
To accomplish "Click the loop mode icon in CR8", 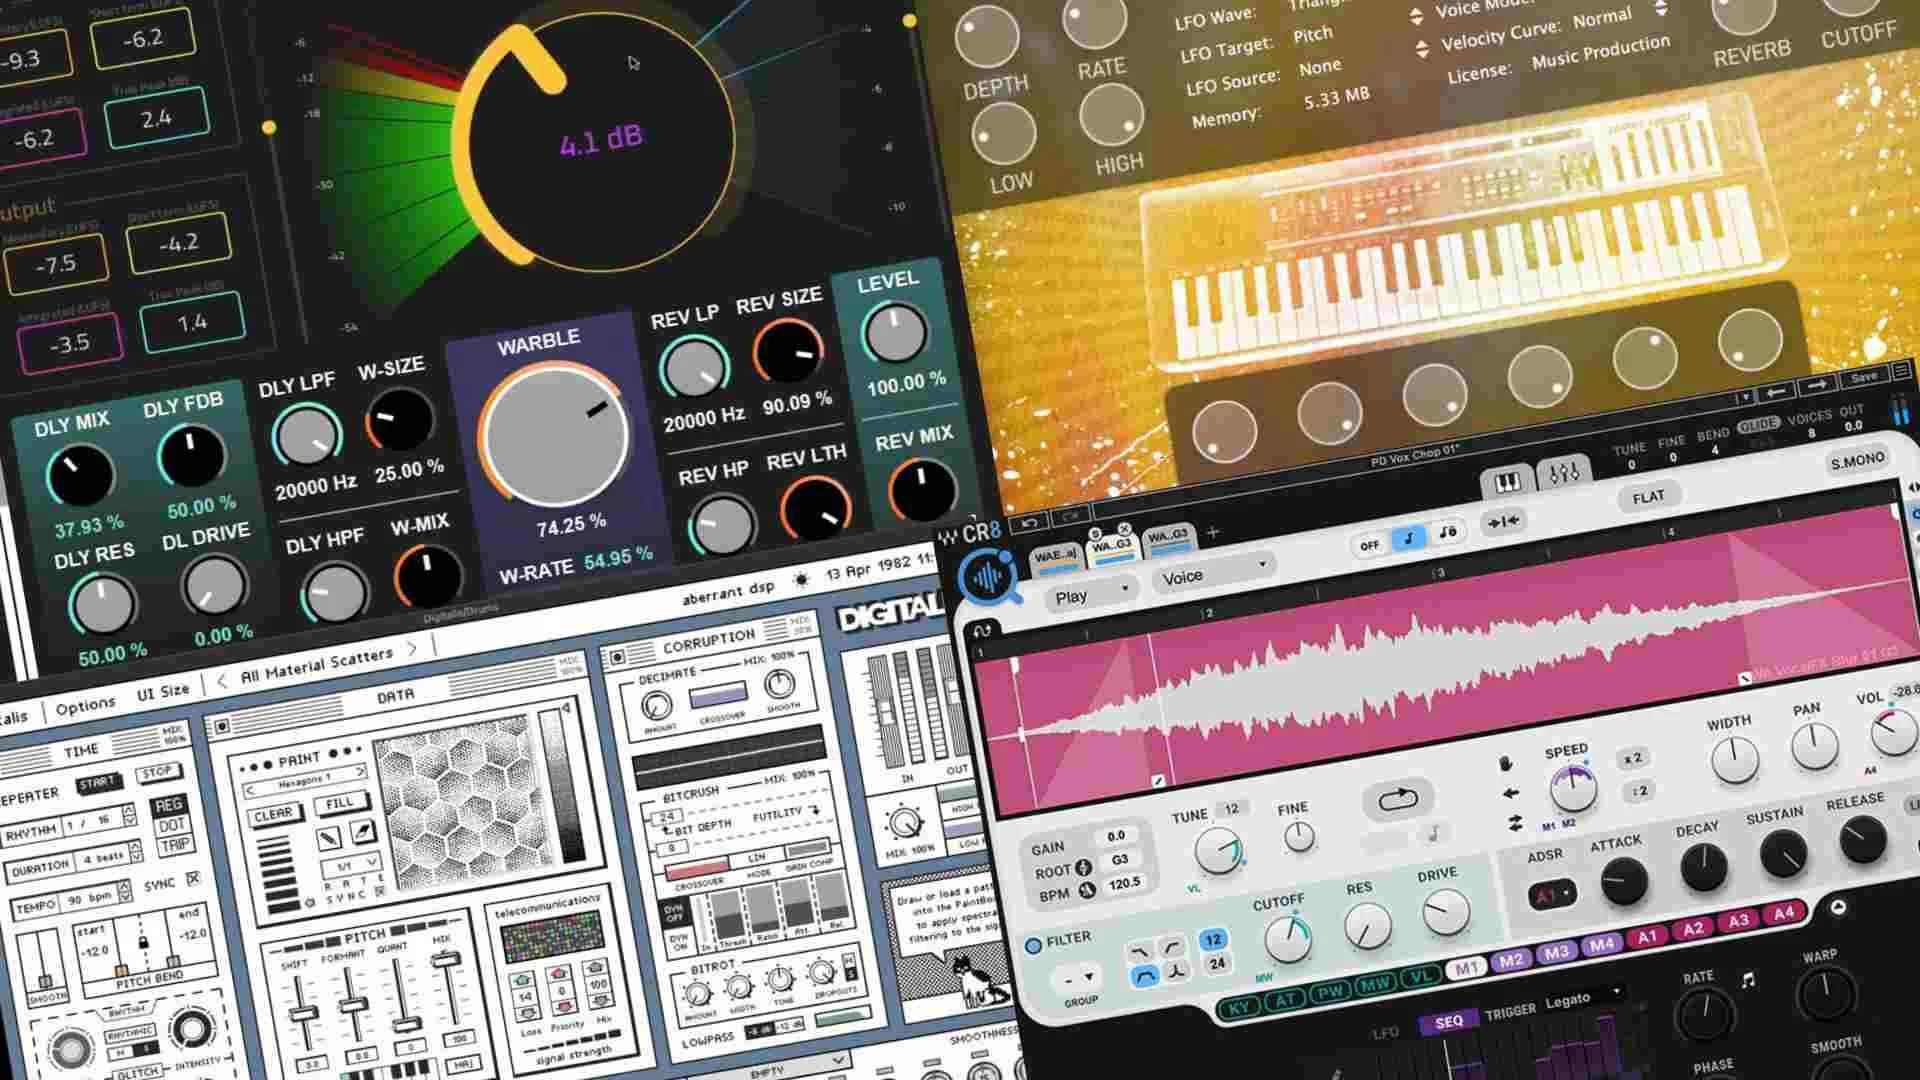I will point(1397,800).
